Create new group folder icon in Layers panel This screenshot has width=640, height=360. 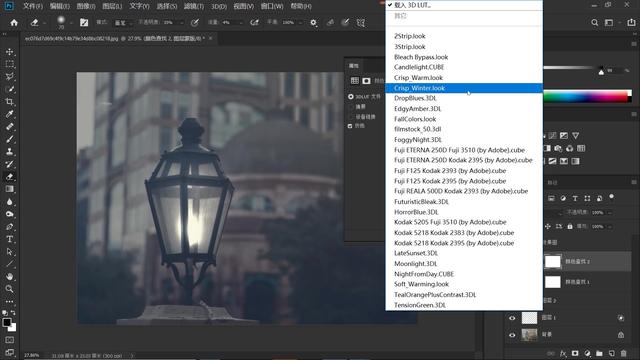click(x=599, y=353)
